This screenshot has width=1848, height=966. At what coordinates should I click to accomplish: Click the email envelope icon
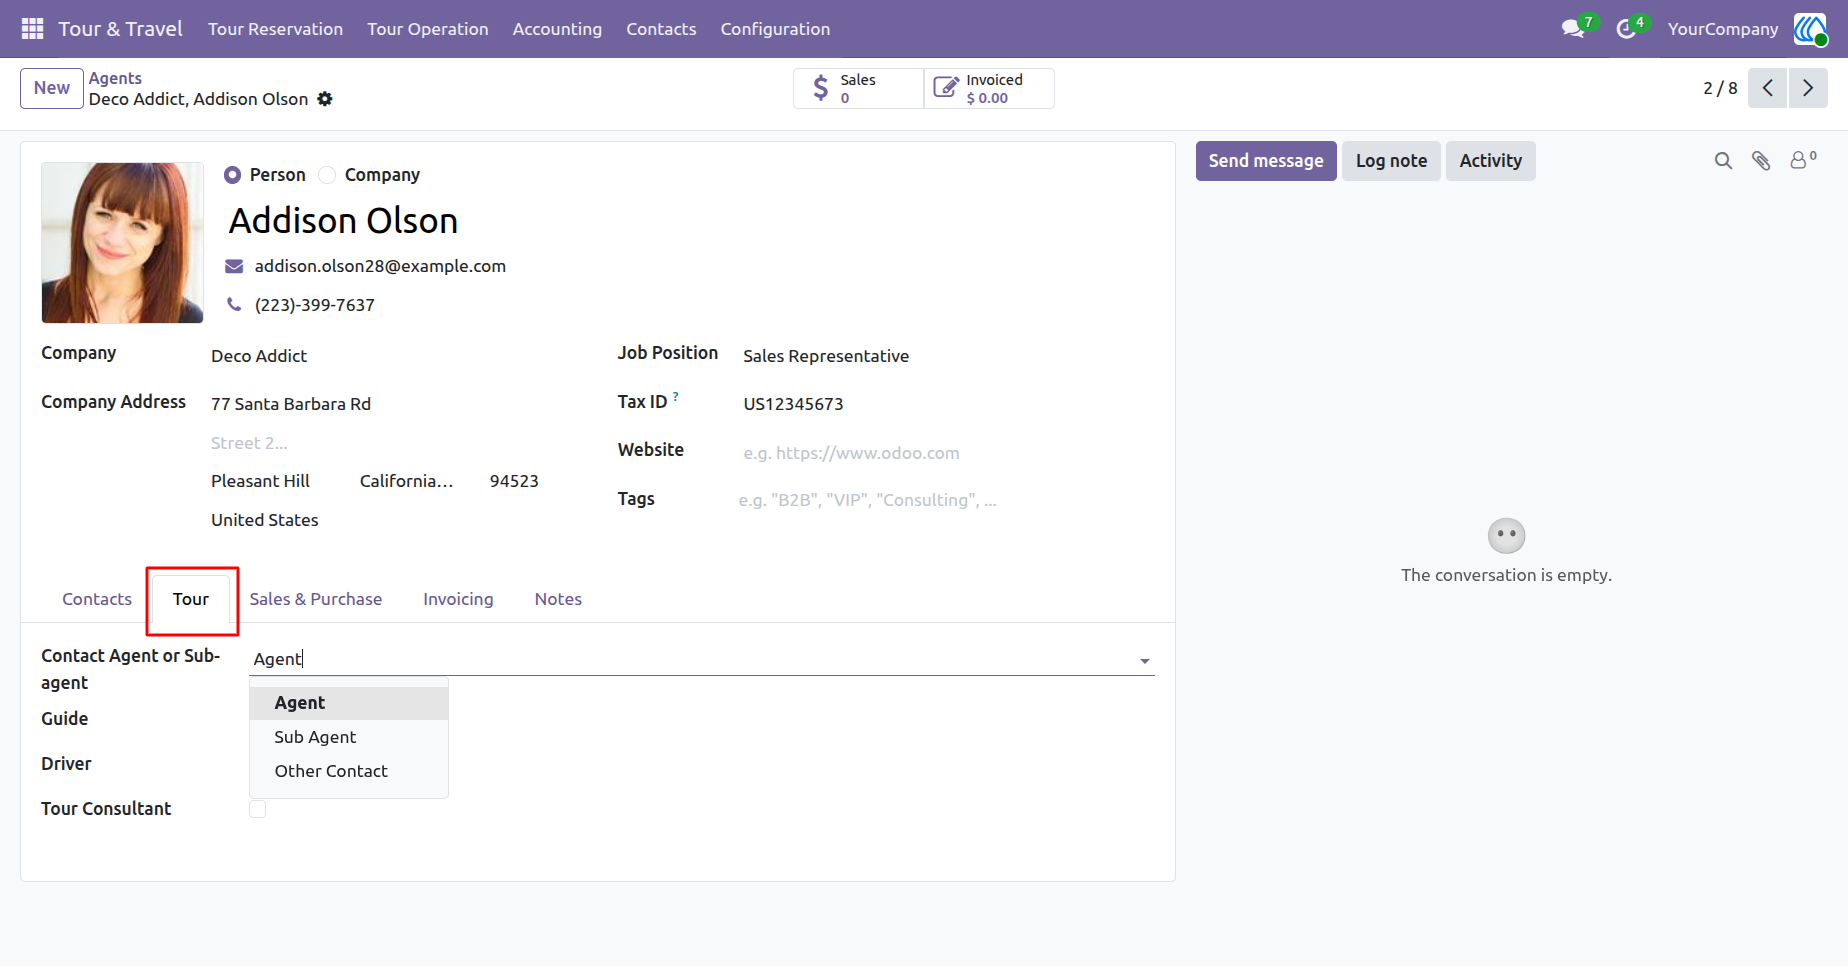tap(234, 266)
